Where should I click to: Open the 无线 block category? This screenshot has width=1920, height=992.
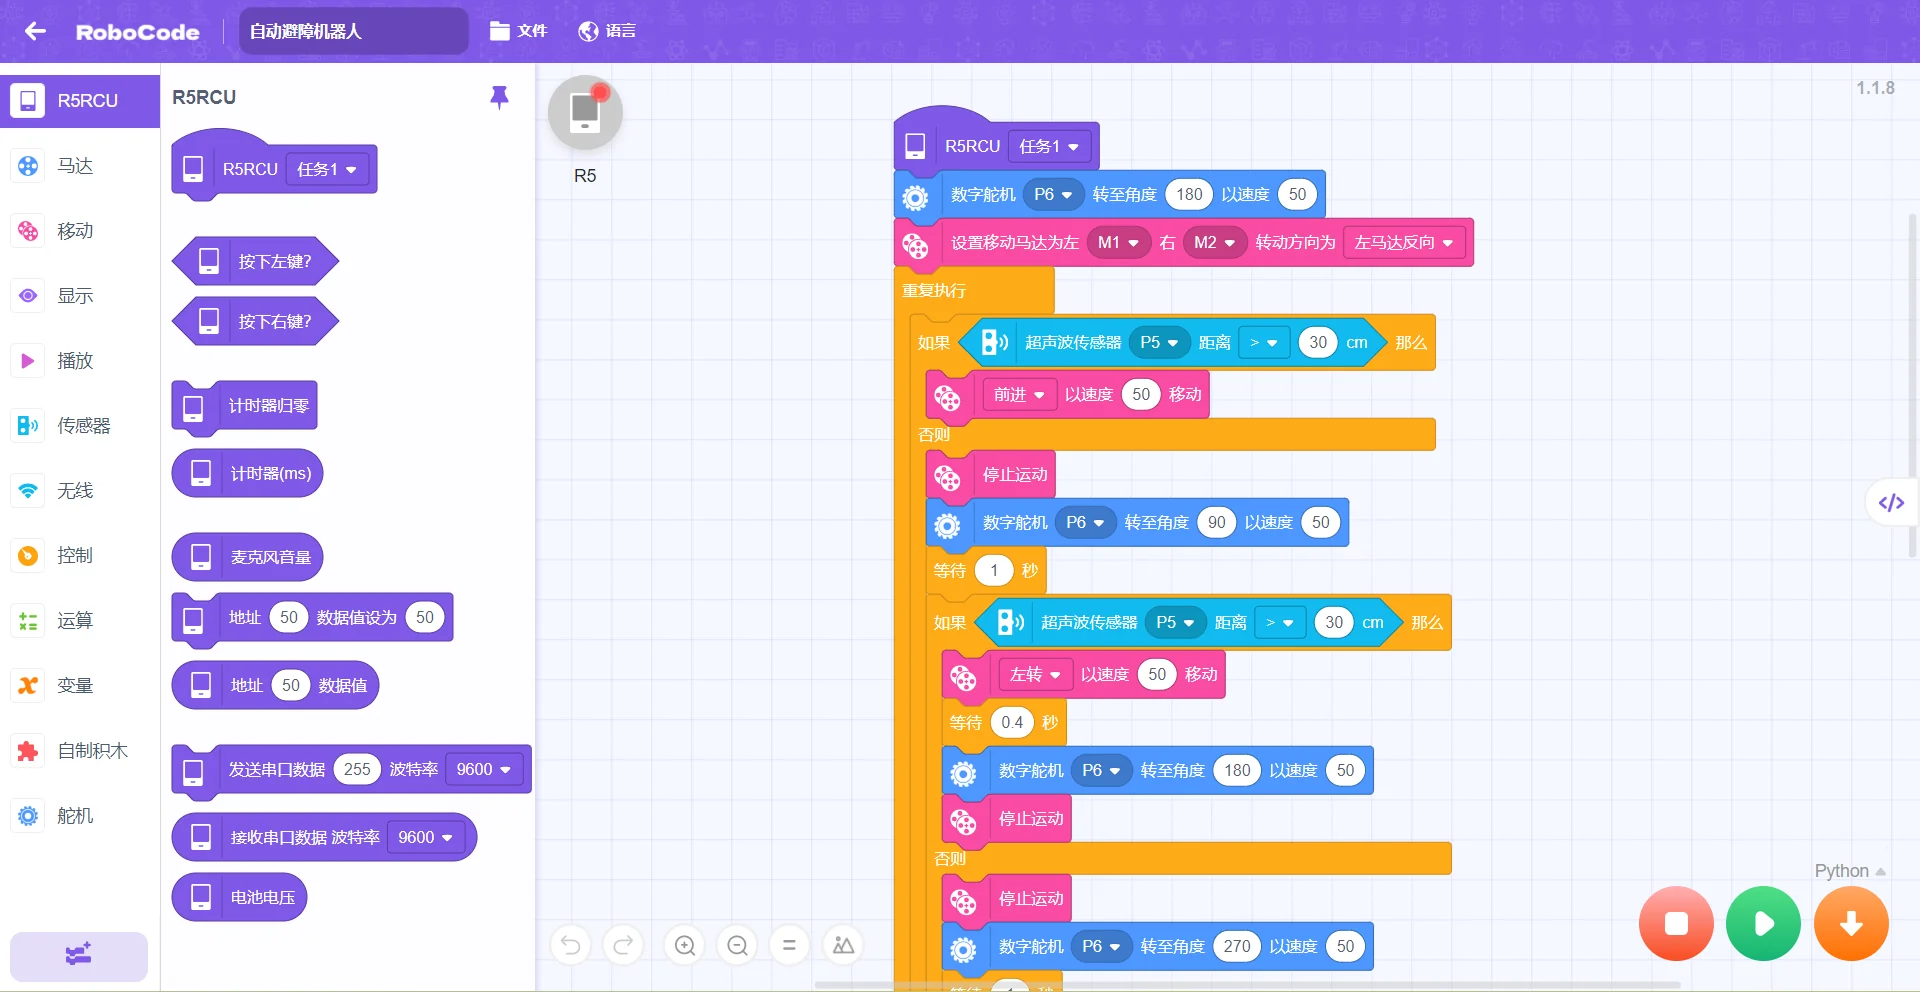pos(80,491)
